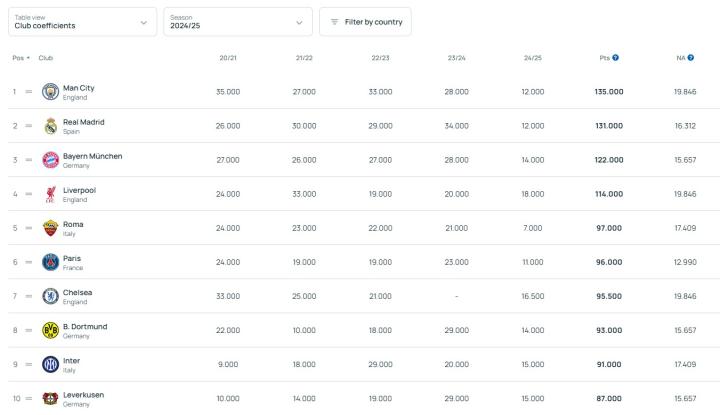Sort table by Pos column
720x415 pixels.
click(x=20, y=58)
